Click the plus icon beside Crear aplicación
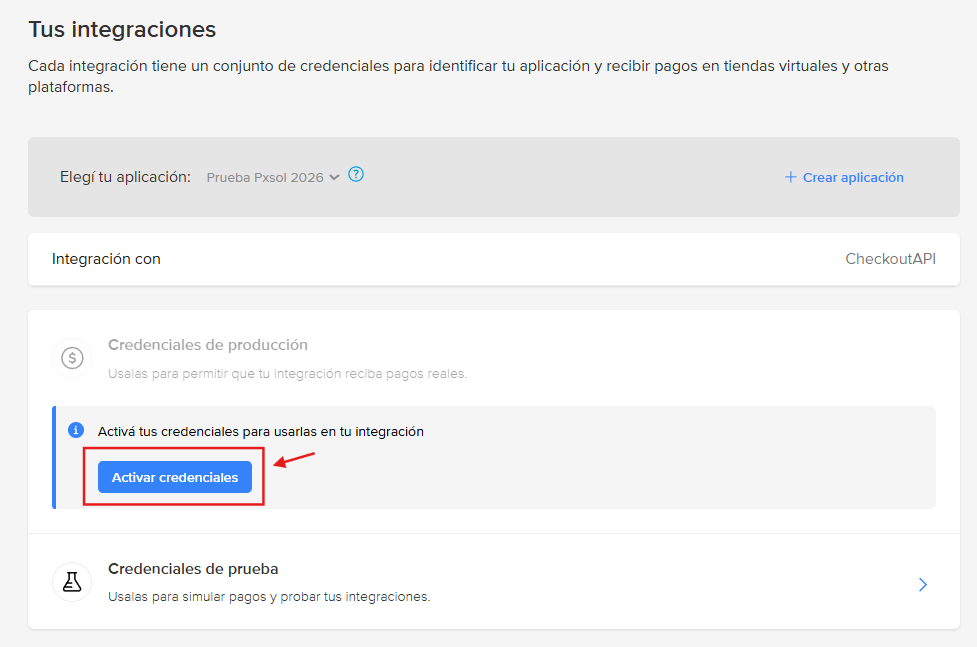977x647 pixels. coord(790,177)
